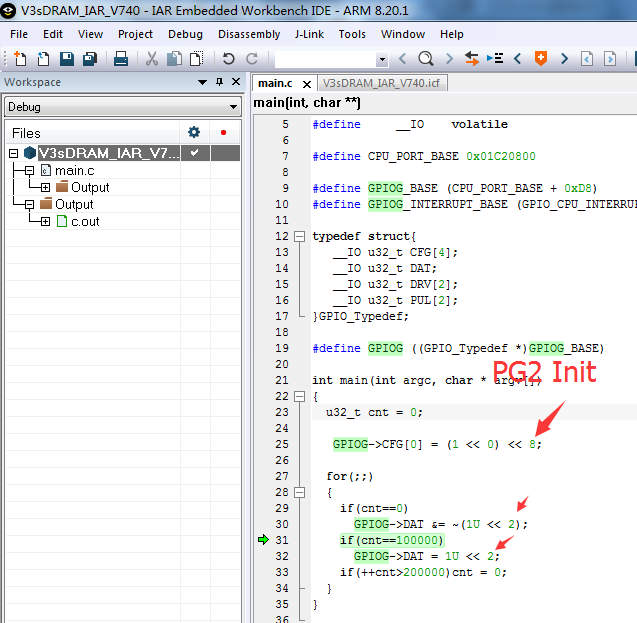
Task: Click the Save floppy disk icon
Action: (x=67, y=59)
